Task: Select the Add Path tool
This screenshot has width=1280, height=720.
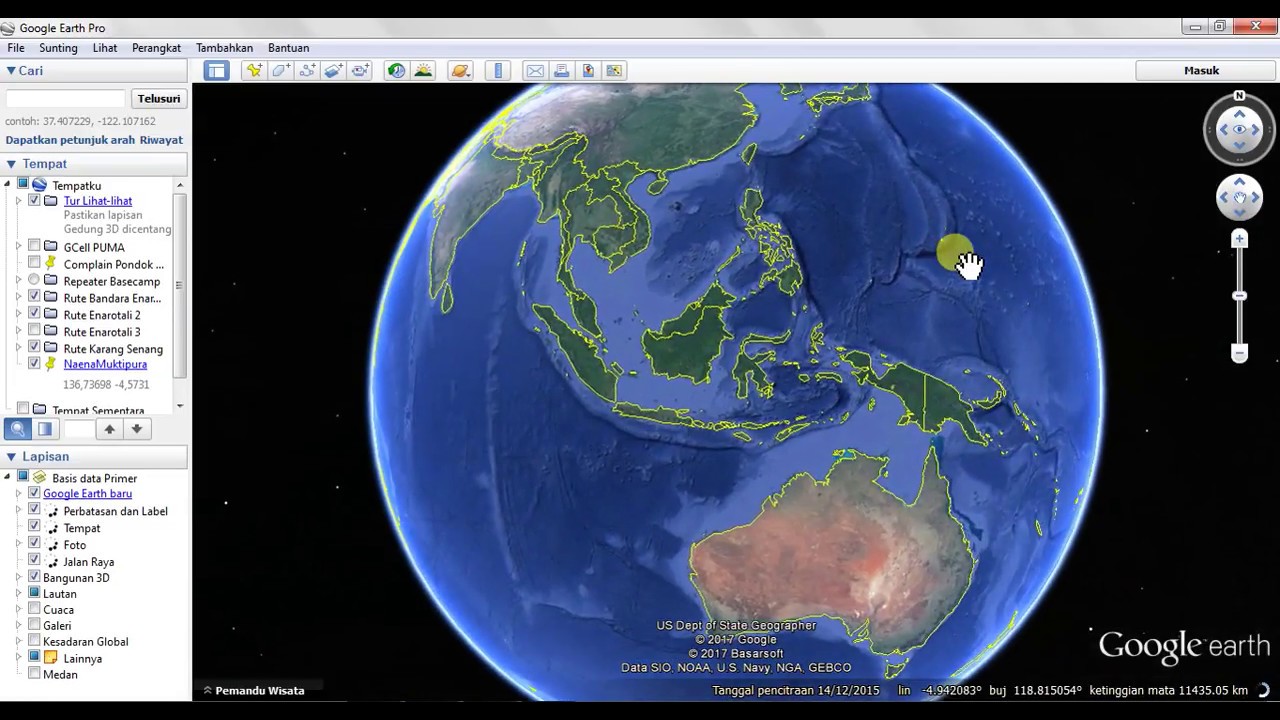Action: [x=307, y=71]
